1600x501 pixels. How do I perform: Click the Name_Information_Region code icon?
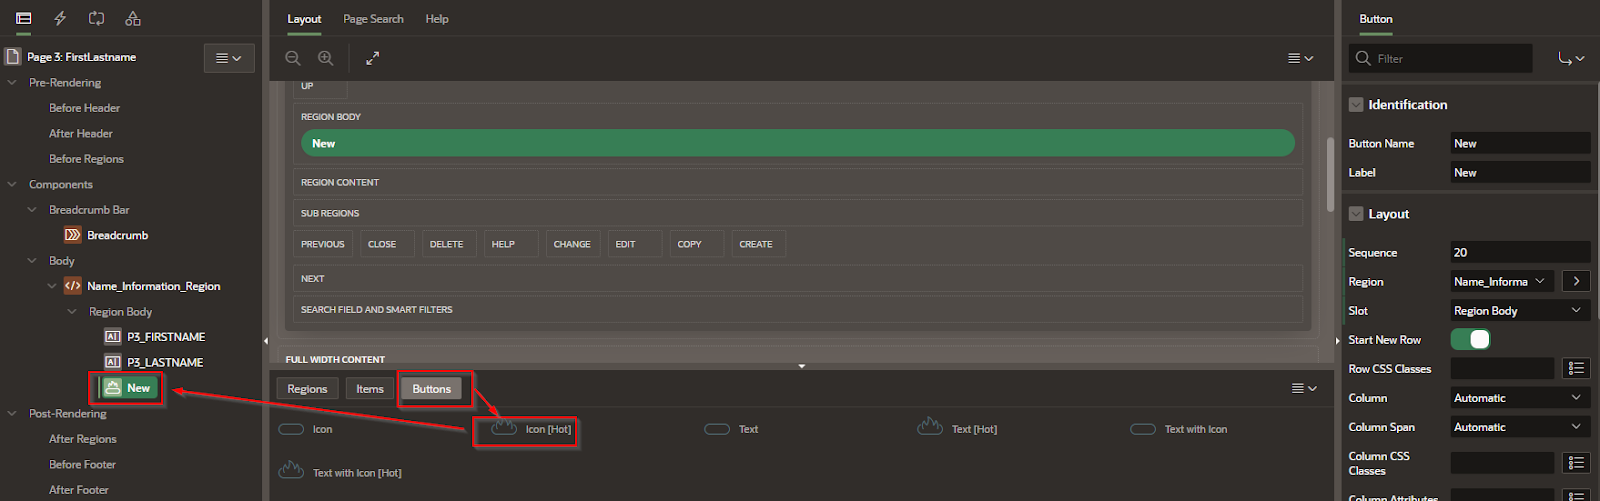[73, 286]
